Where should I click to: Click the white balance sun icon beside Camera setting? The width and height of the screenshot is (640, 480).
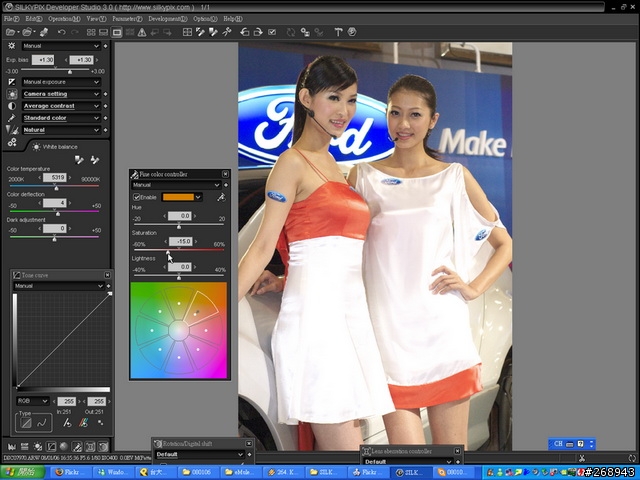click(12, 94)
